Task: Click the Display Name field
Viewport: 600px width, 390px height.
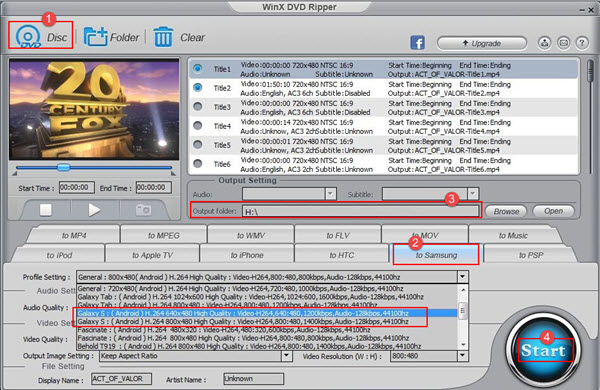Action: (x=121, y=379)
